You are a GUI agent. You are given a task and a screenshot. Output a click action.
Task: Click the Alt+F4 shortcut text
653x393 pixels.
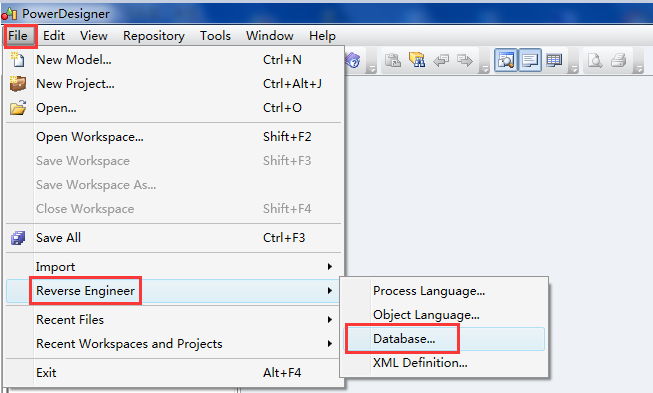coord(282,373)
